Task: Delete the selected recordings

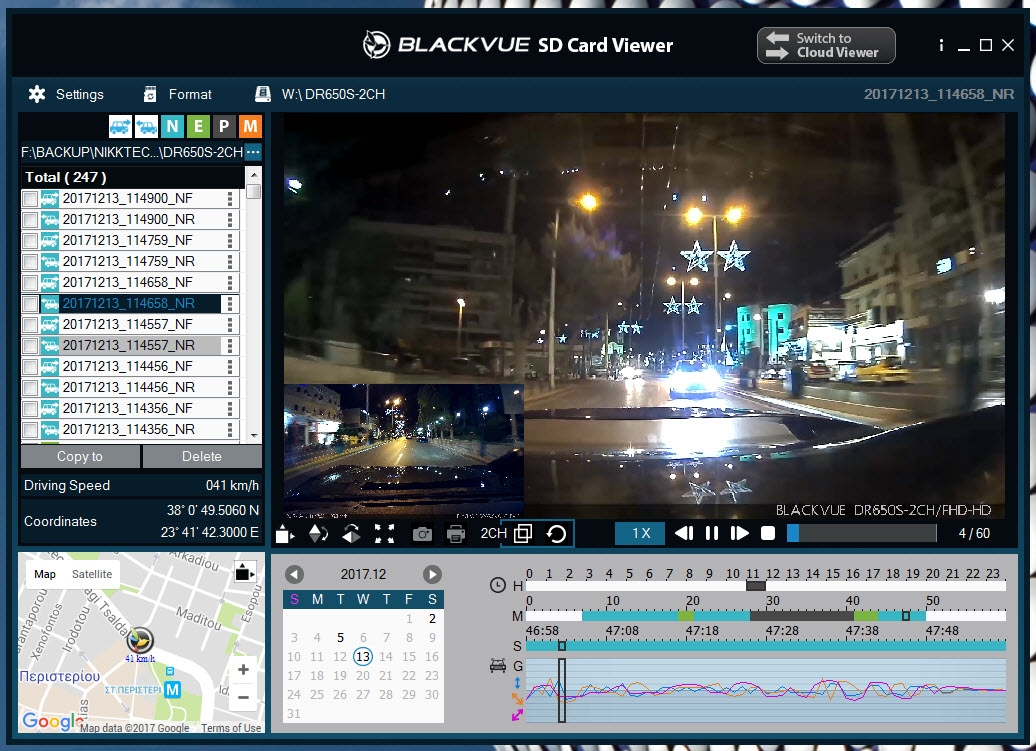Action: click(x=202, y=456)
